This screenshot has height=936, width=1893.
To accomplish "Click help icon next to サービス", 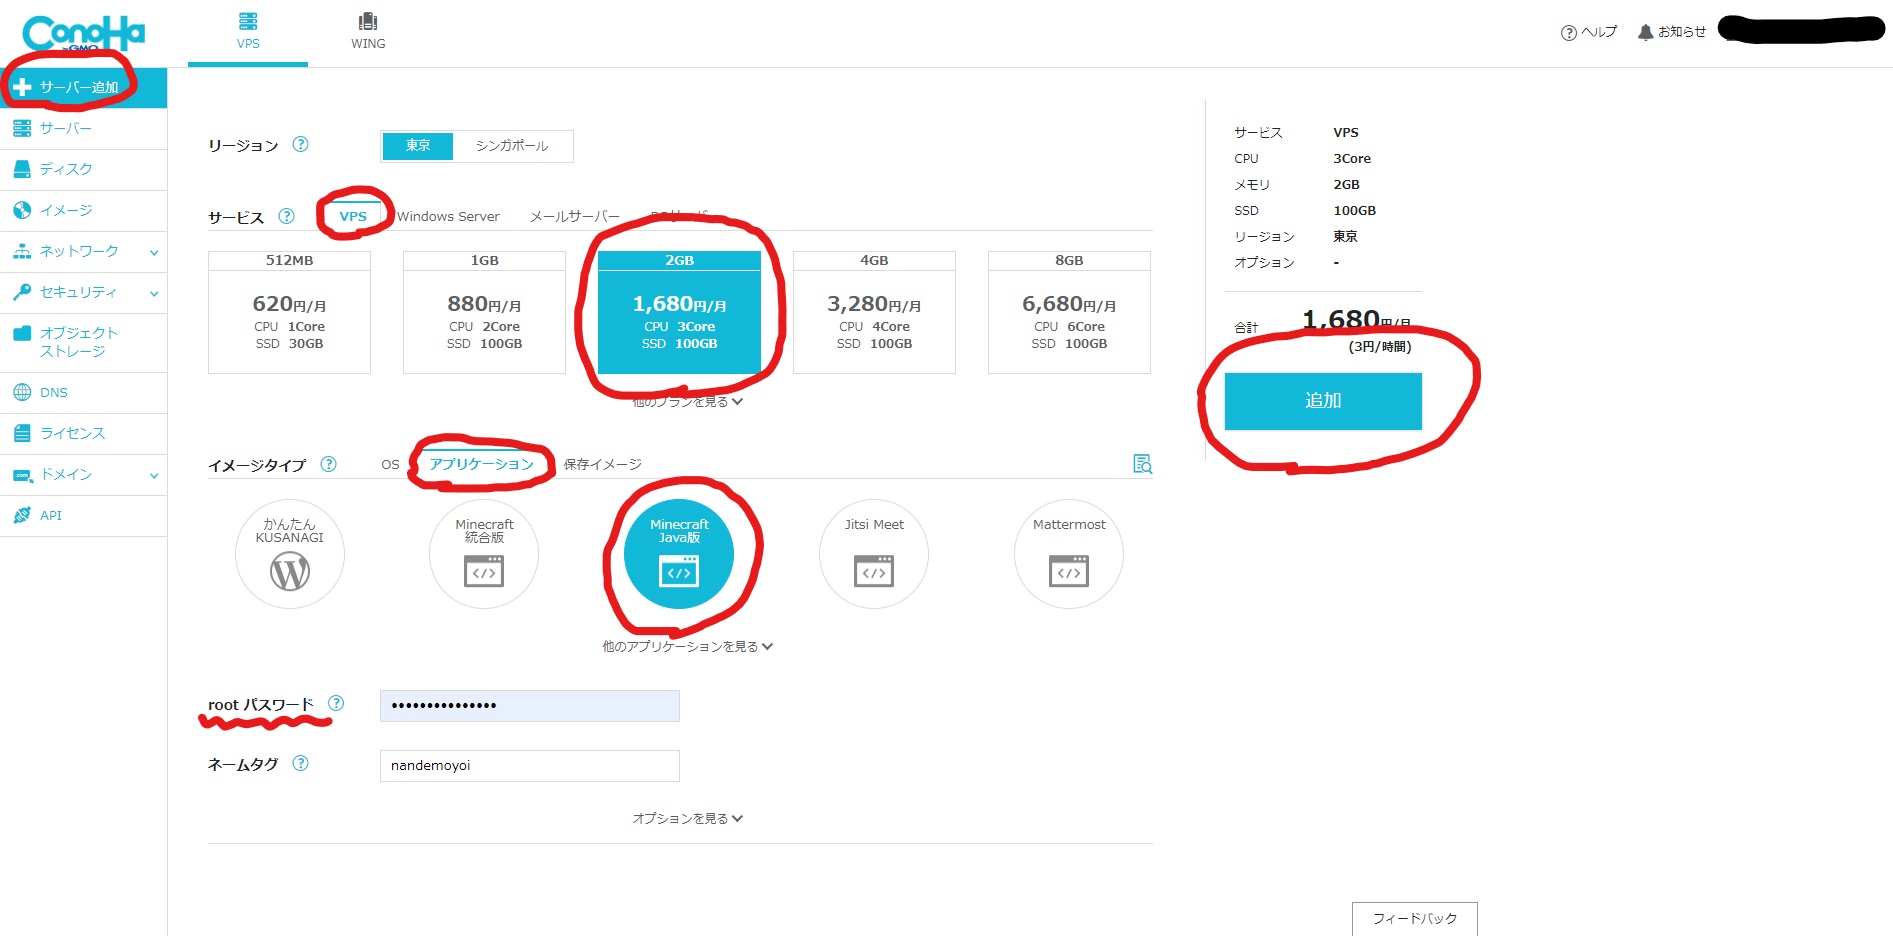I will (286, 216).
